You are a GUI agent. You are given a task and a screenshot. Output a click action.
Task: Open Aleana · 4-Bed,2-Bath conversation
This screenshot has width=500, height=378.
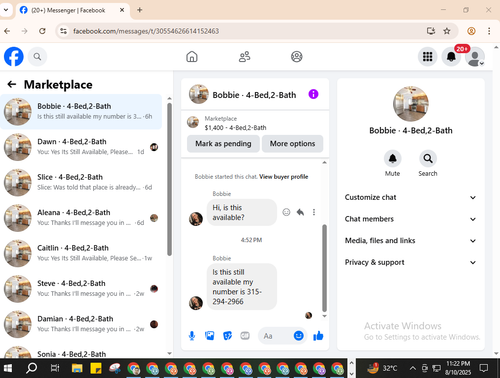point(81,218)
